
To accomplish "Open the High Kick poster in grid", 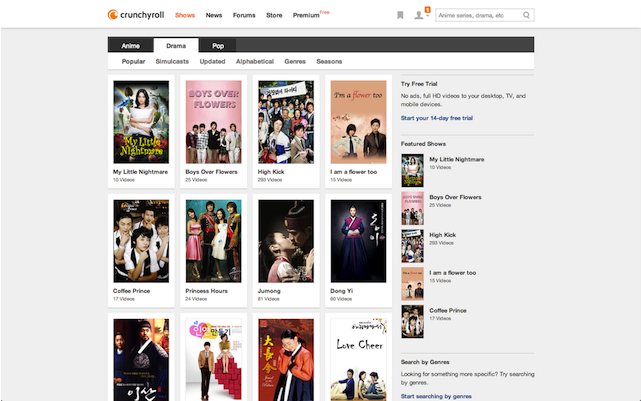I will (286, 122).
